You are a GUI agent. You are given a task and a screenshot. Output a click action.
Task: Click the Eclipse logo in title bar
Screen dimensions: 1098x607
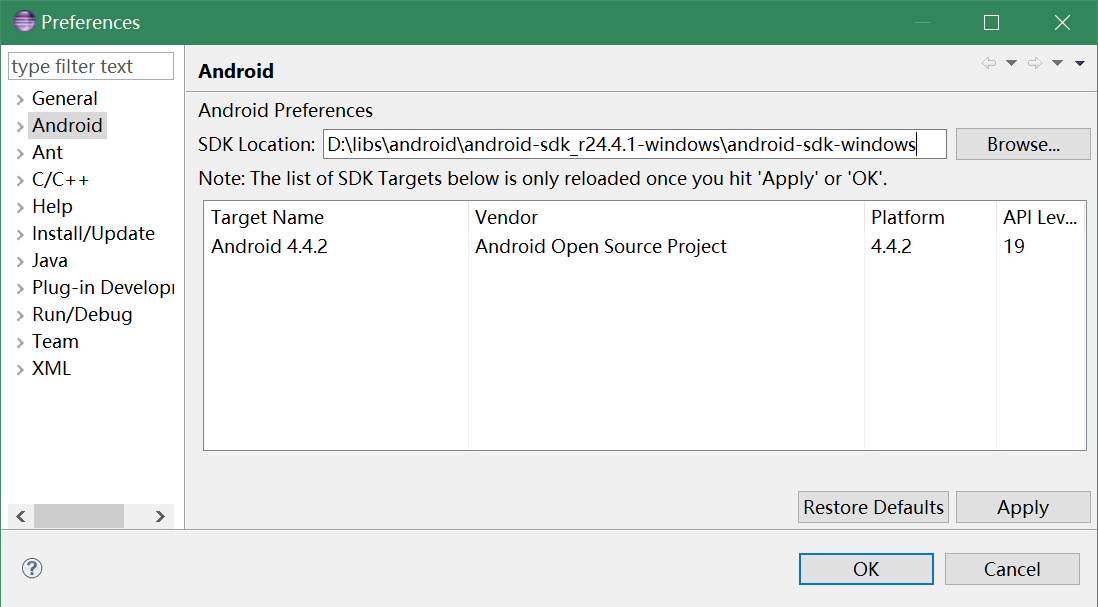[x=23, y=22]
